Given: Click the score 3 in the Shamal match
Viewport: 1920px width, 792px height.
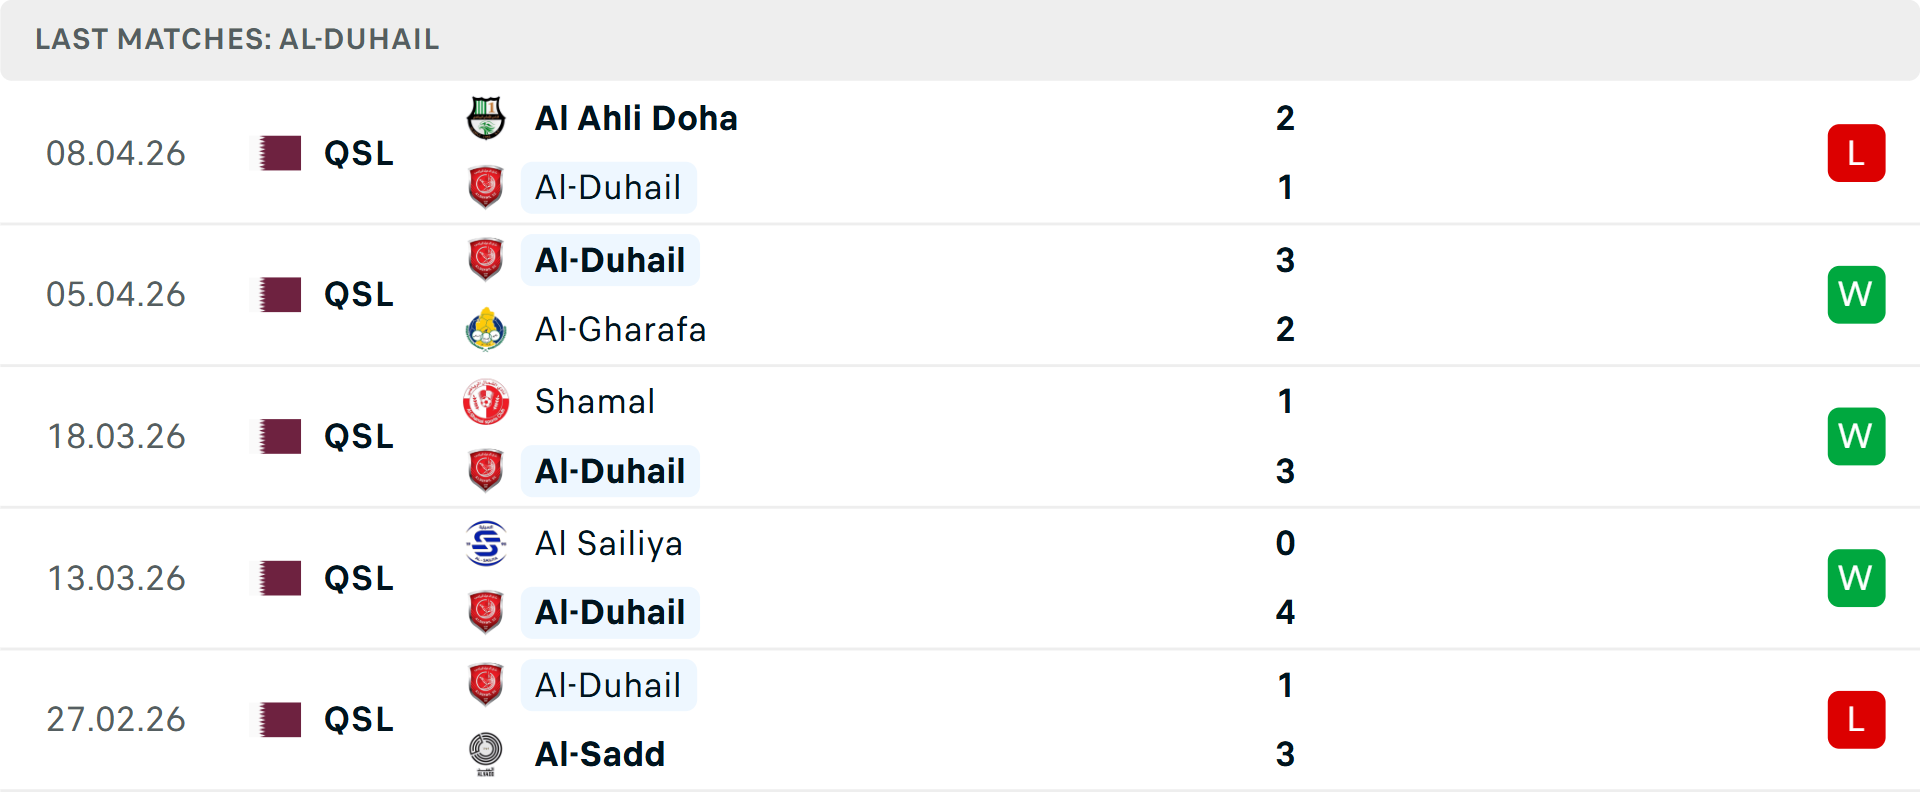Looking at the screenshot, I should pos(1285,471).
